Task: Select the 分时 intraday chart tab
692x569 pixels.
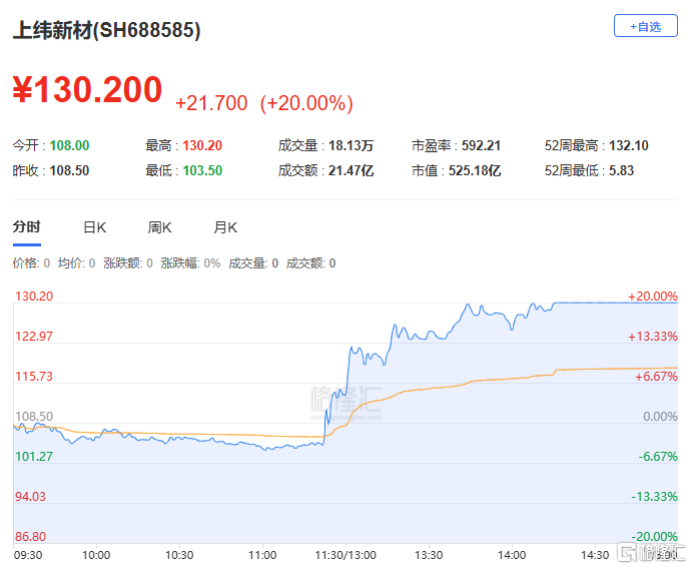Action: 27,228
